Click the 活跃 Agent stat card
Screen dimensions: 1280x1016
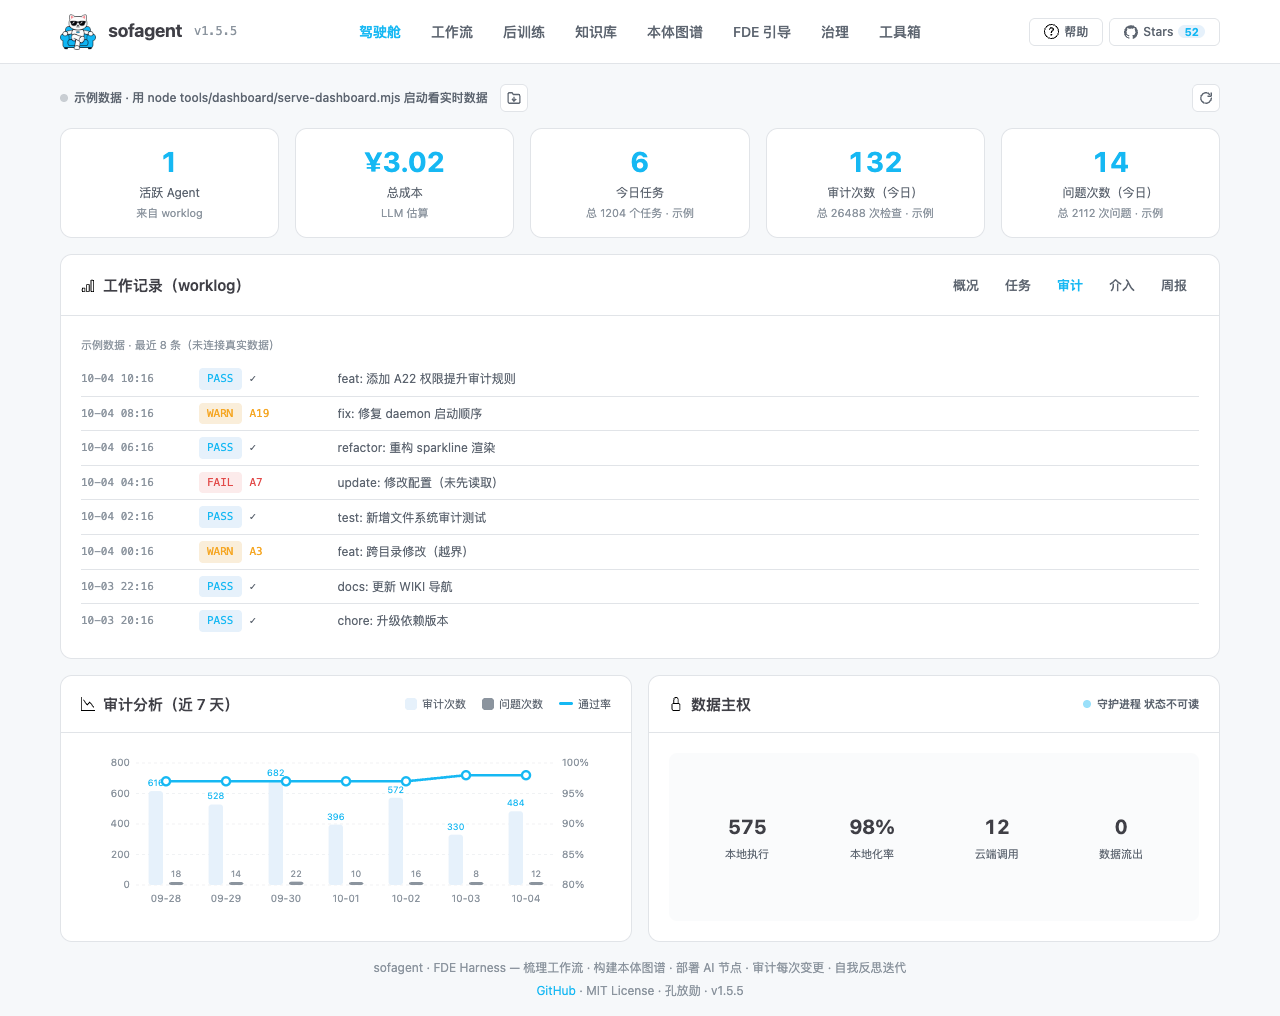[x=170, y=183]
